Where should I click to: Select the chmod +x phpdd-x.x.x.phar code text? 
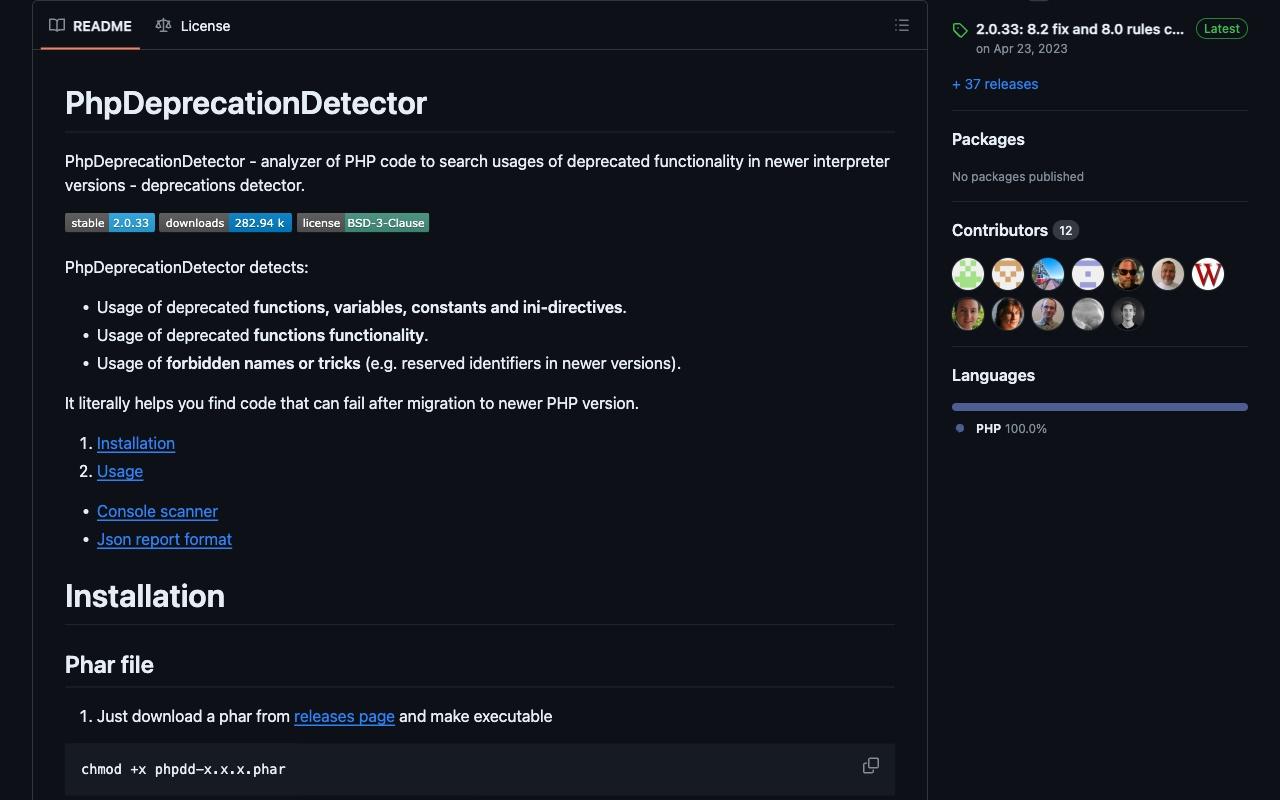click(x=183, y=769)
